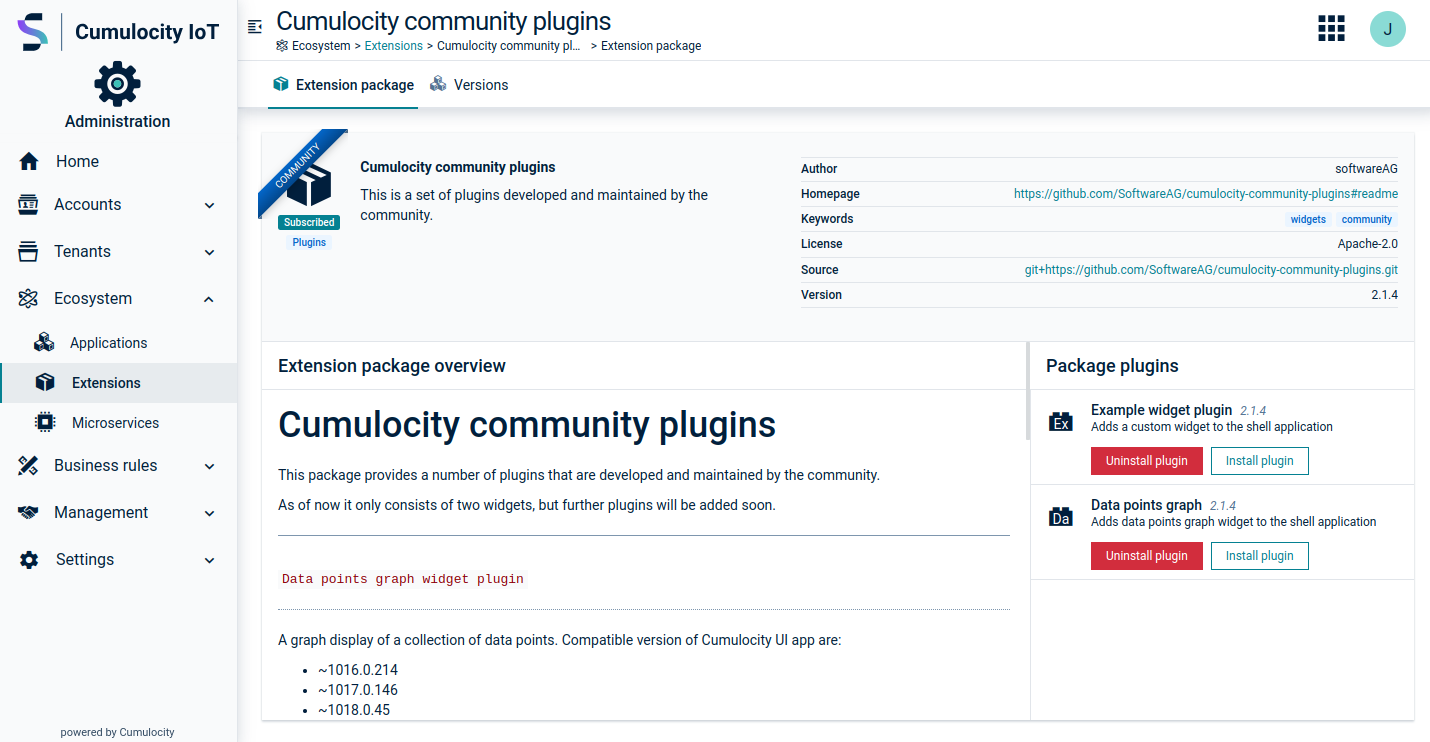Click the Example widget plugin Ex icon
1430x742 pixels.
[x=1061, y=421]
